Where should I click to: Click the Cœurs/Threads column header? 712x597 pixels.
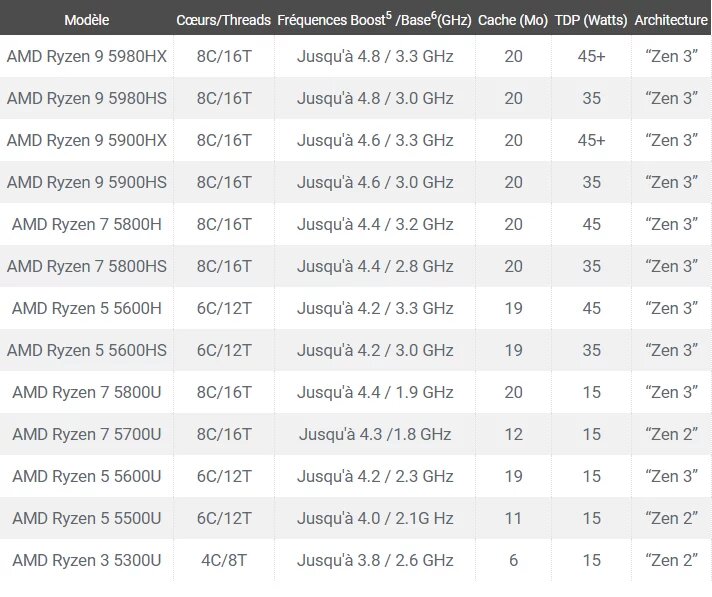pos(223,20)
